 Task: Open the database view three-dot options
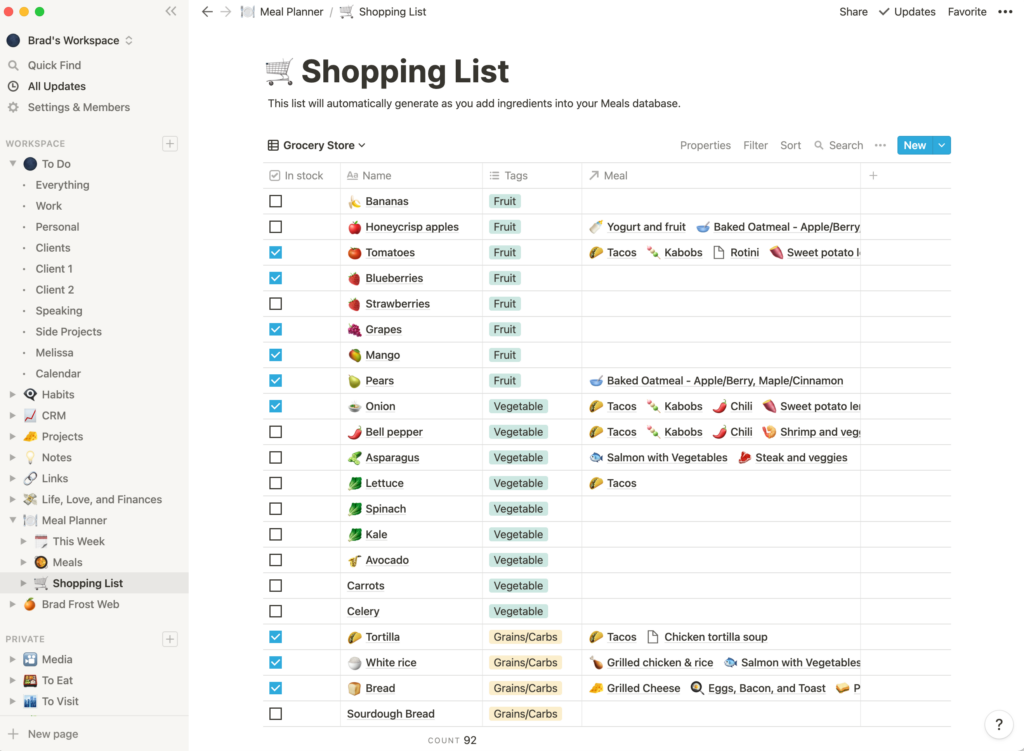coord(880,145)
